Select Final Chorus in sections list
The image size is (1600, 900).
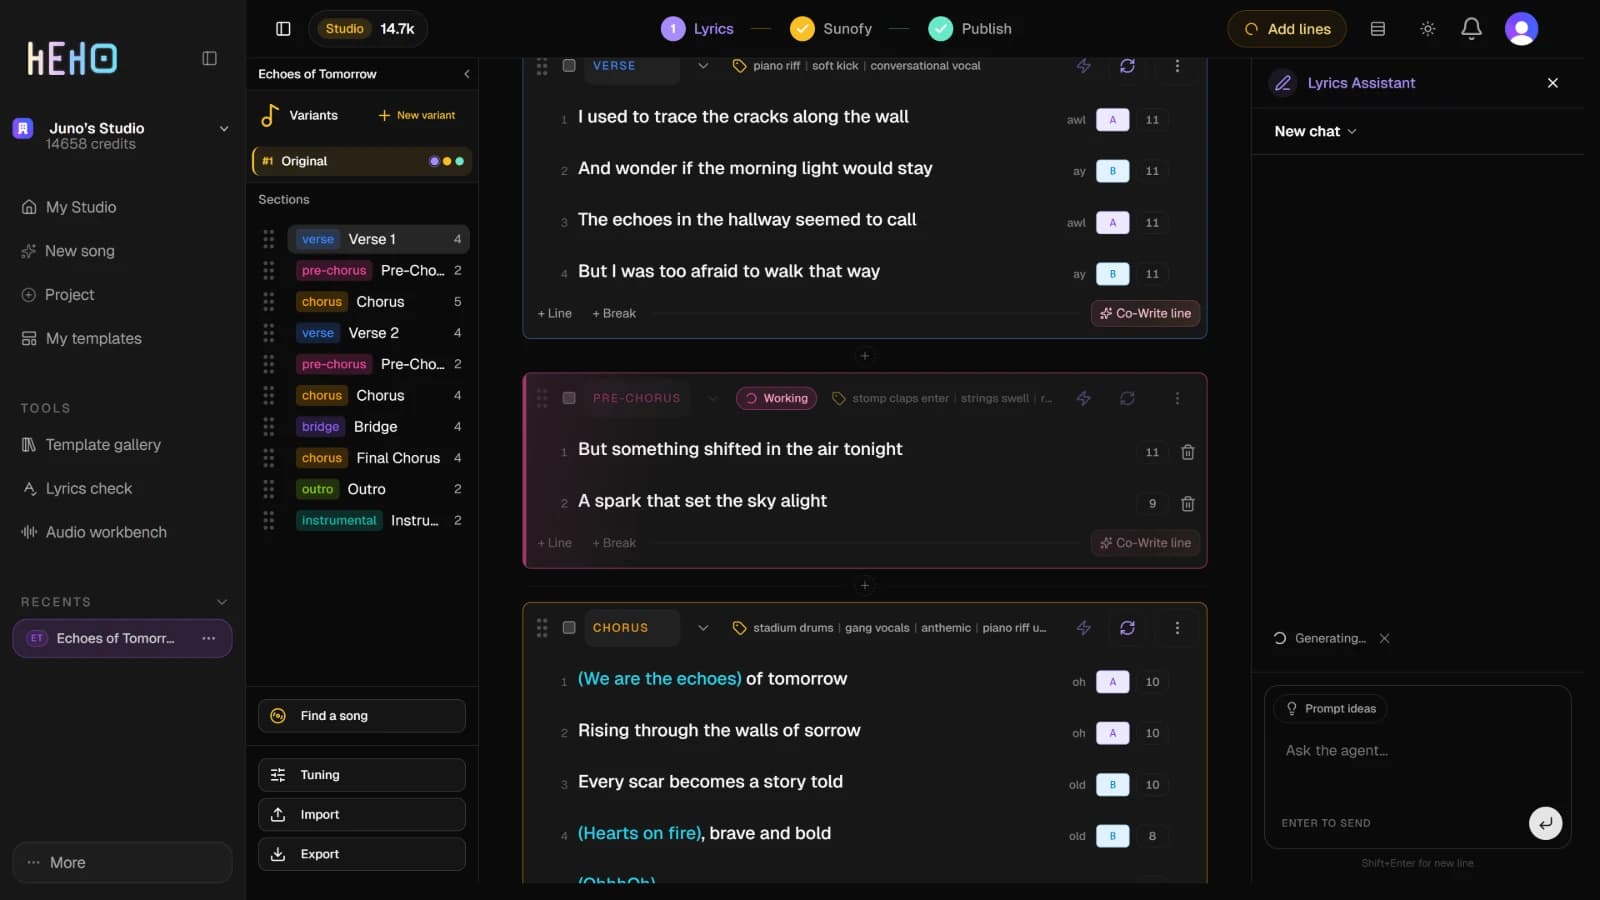pos(379,458)
